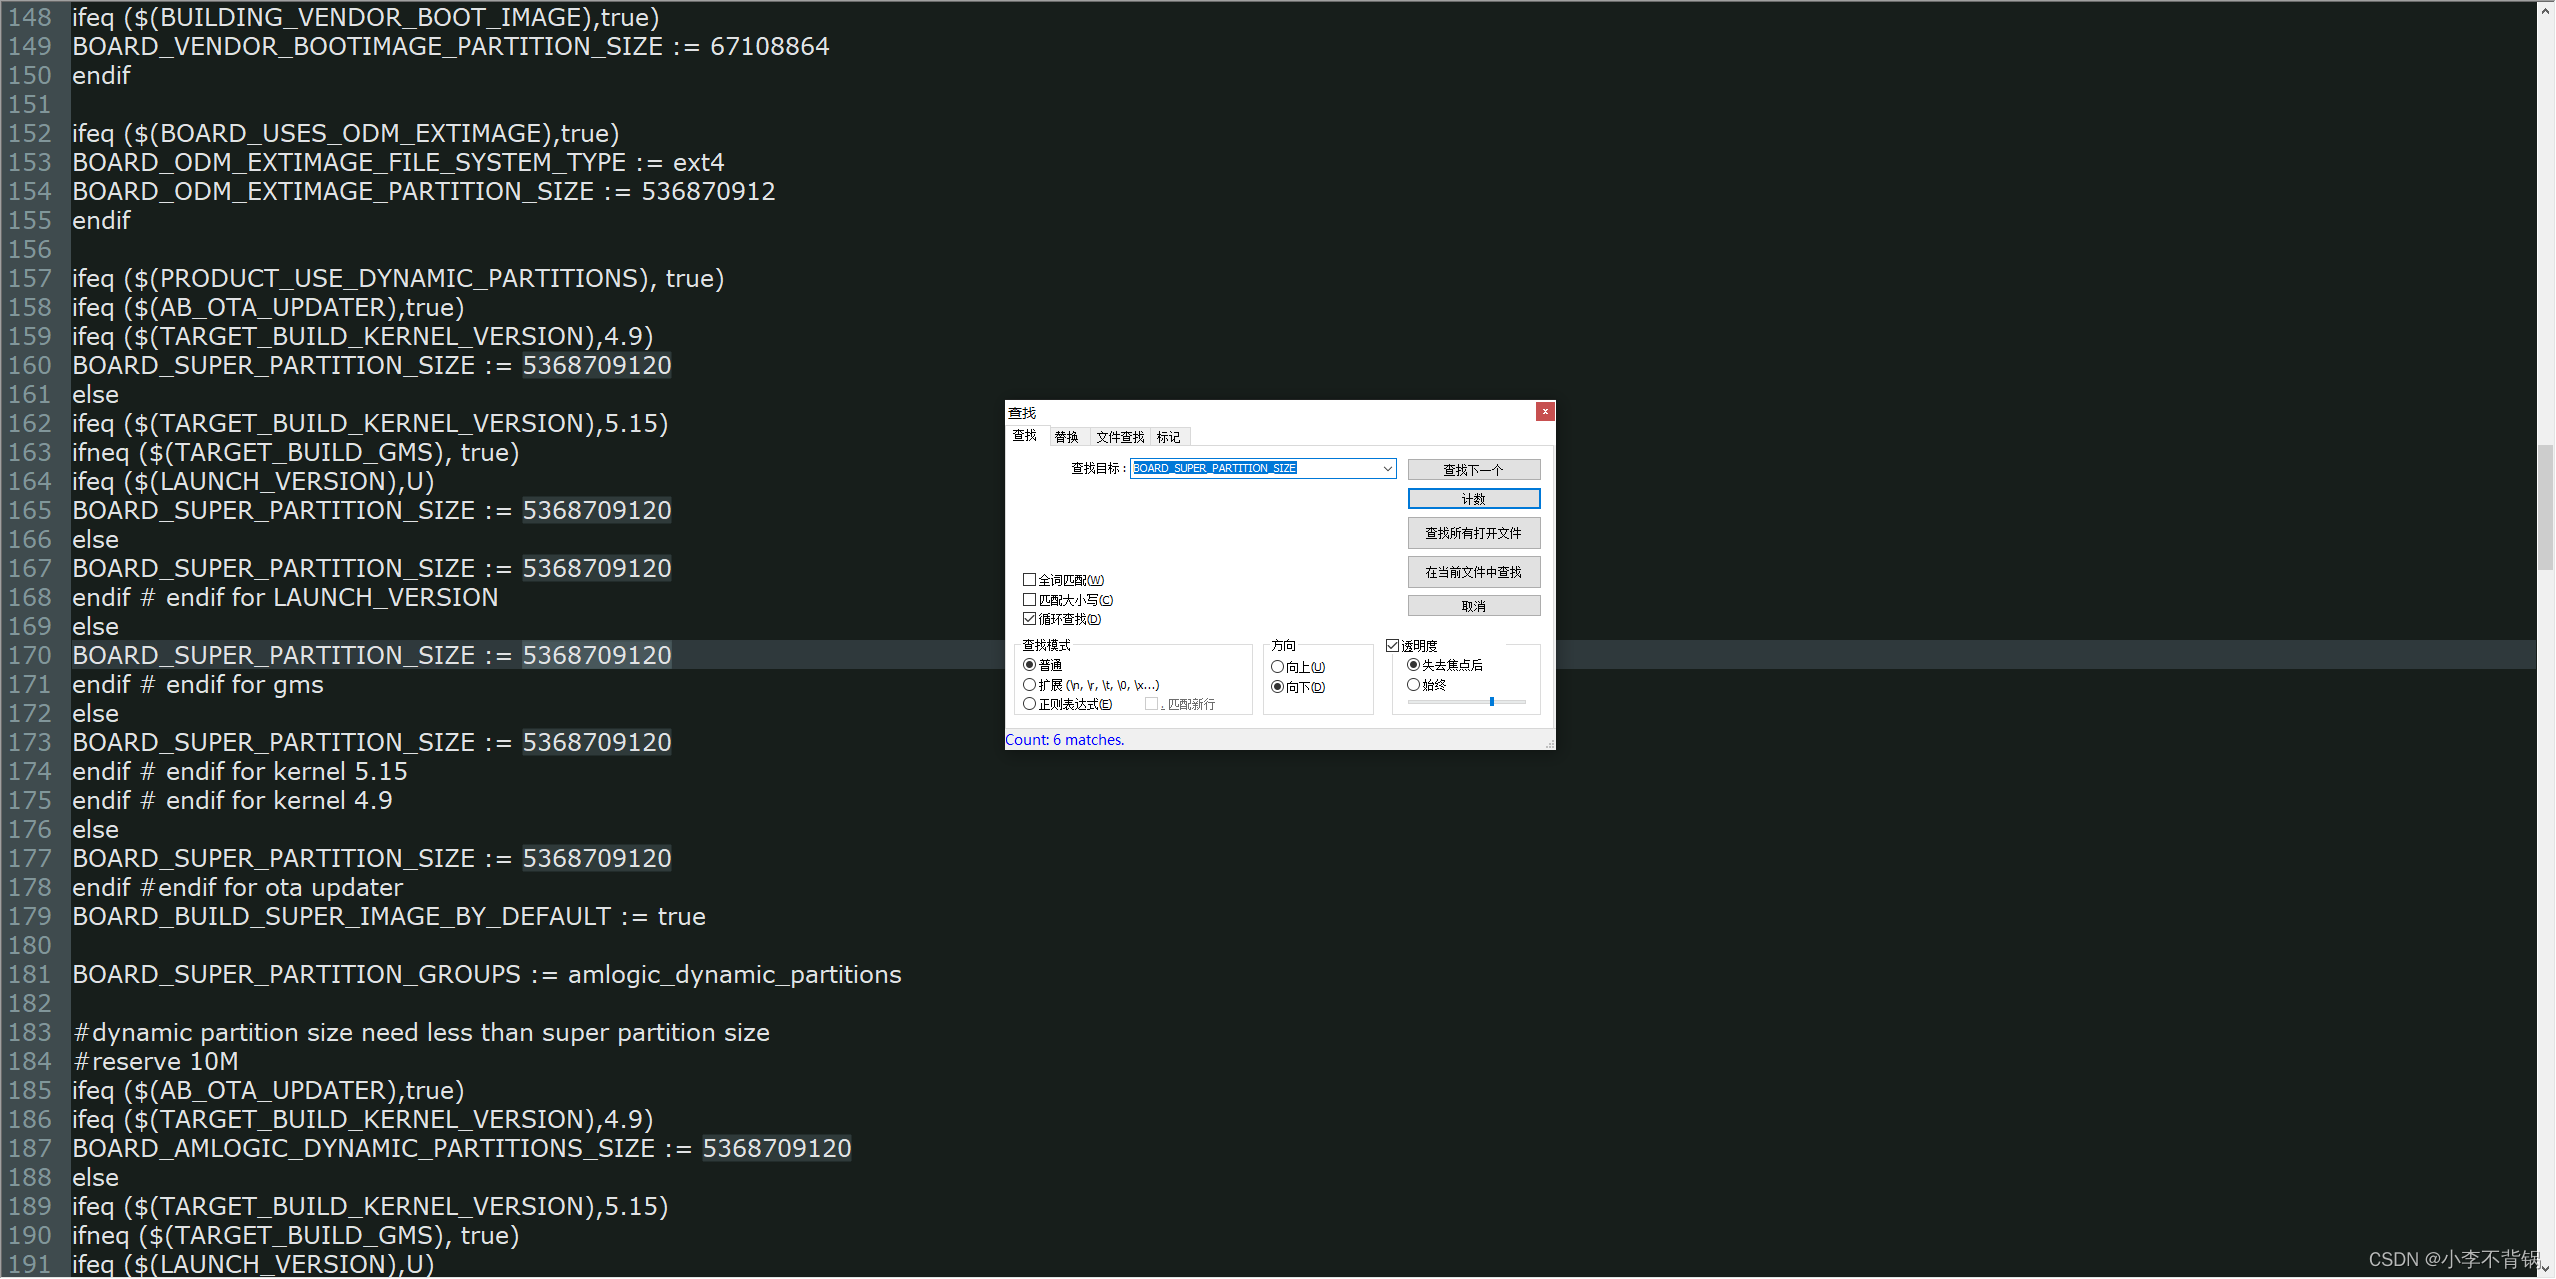Click value 5368709120 on line 160
The width and height of the screenshot is (2556, 1279).
(x=597, y=366)
